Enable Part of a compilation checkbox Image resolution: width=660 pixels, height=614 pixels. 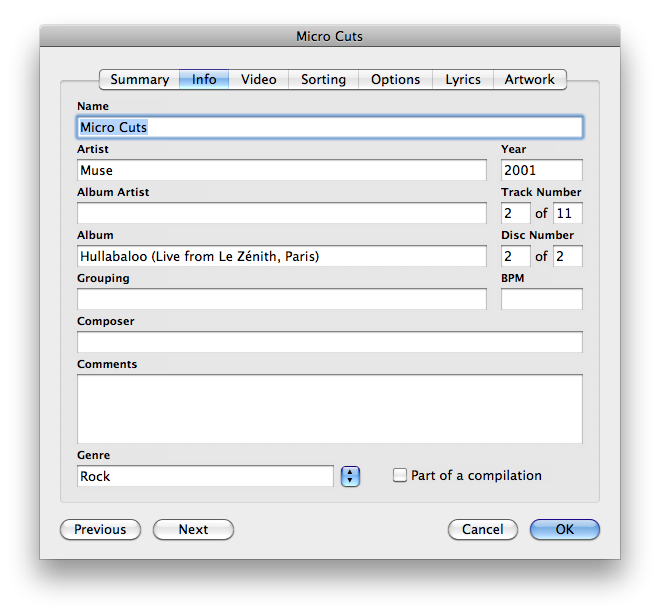pos(399,475)
